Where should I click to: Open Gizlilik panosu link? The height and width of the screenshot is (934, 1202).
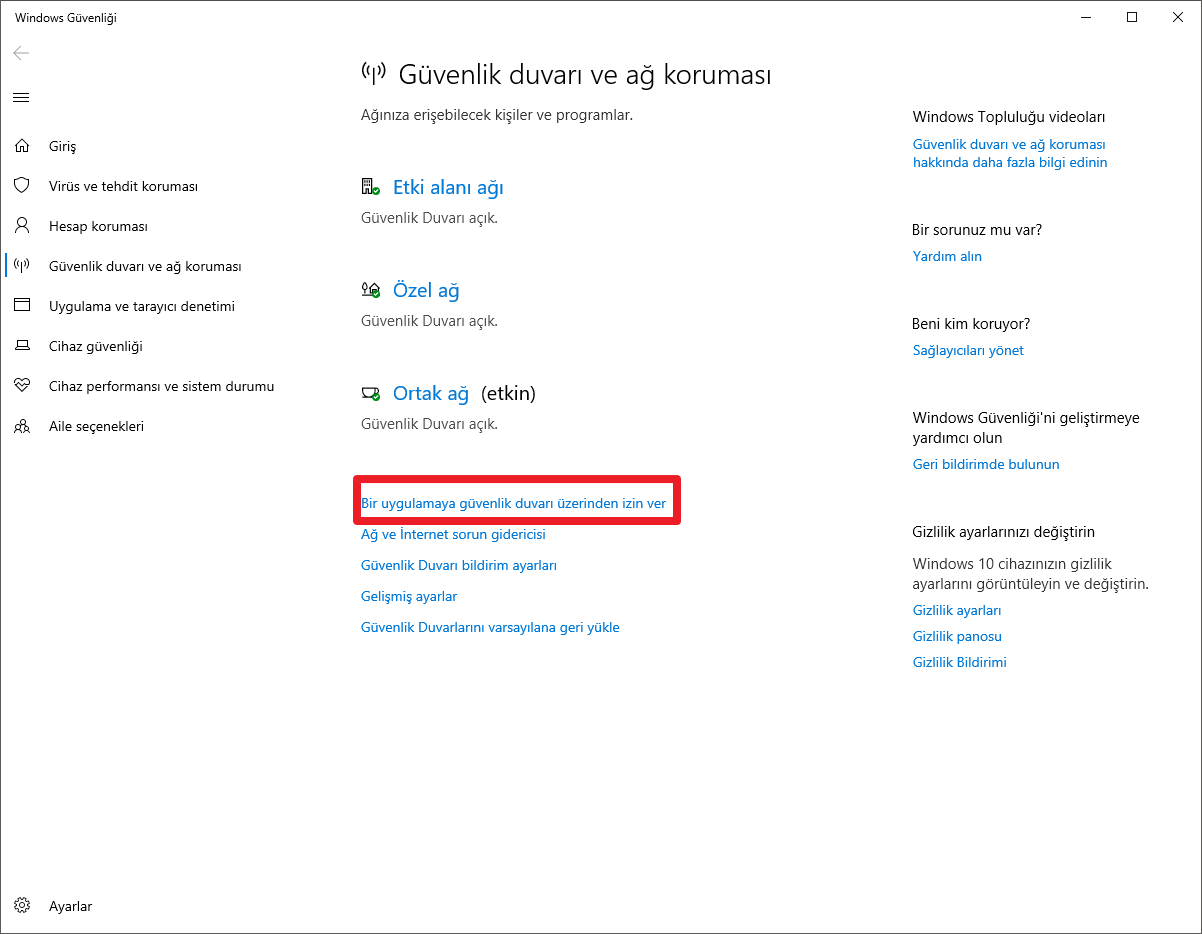(x=957, y=636)
